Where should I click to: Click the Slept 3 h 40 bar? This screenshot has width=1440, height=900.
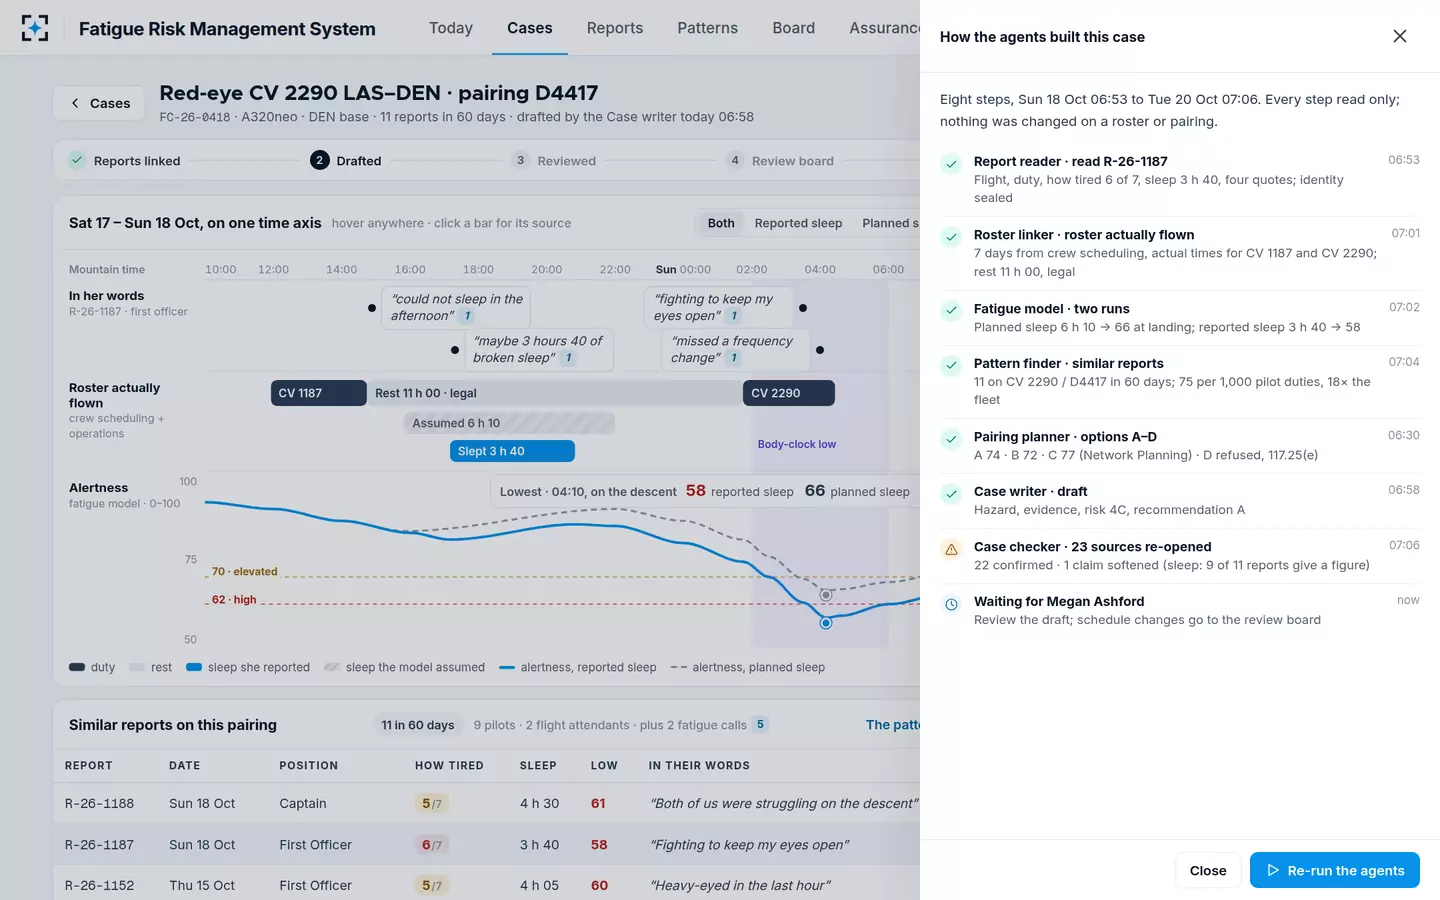[x=512, y=451]
